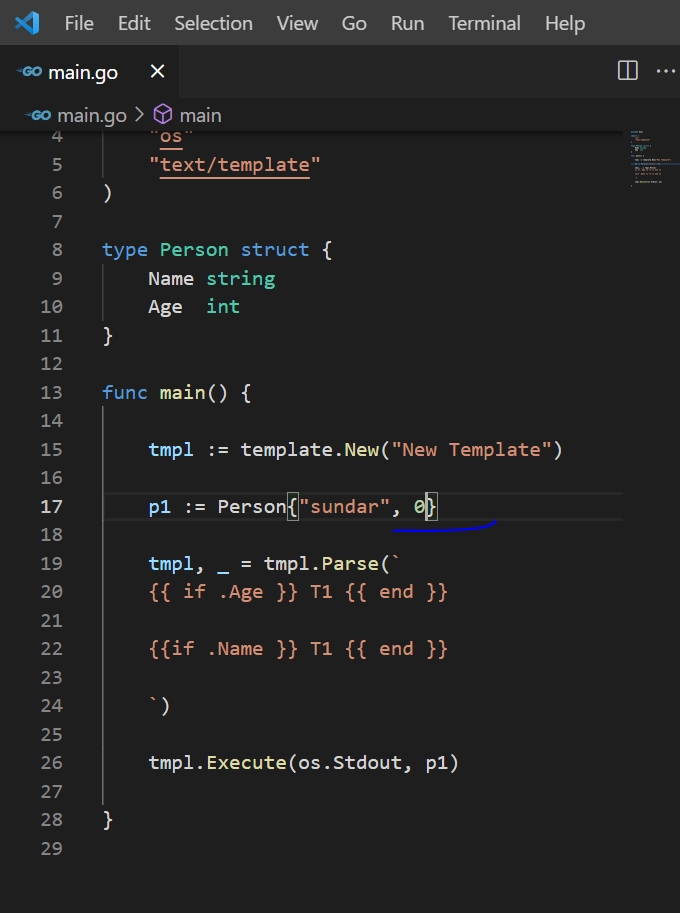Click line number 13 in gutter
This screenshot has height=913, width=680.
[51, 392]
